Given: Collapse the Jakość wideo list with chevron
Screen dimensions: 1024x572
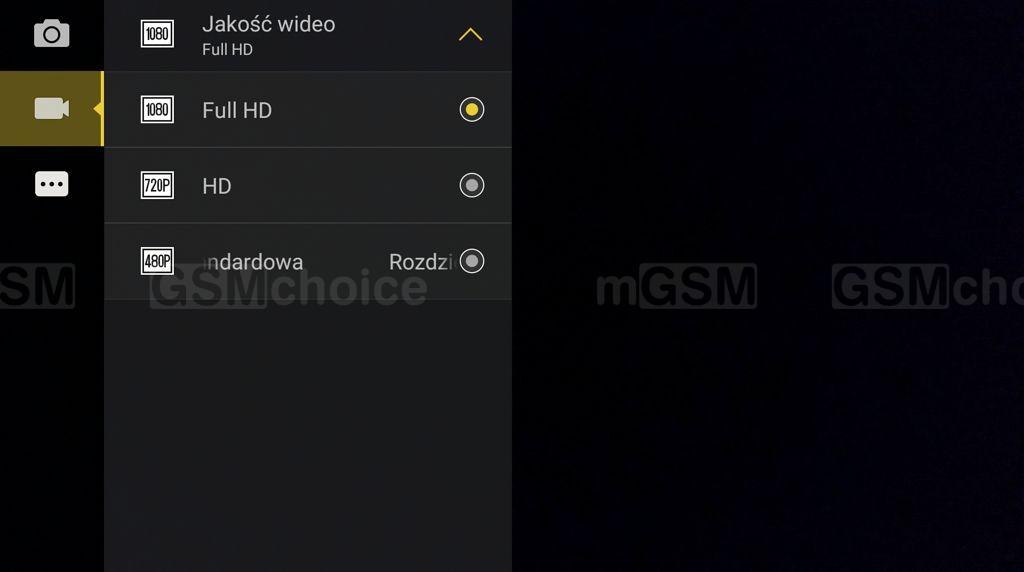Looking at the screenshot, I should pyautogui.click(x=470, y=34).
